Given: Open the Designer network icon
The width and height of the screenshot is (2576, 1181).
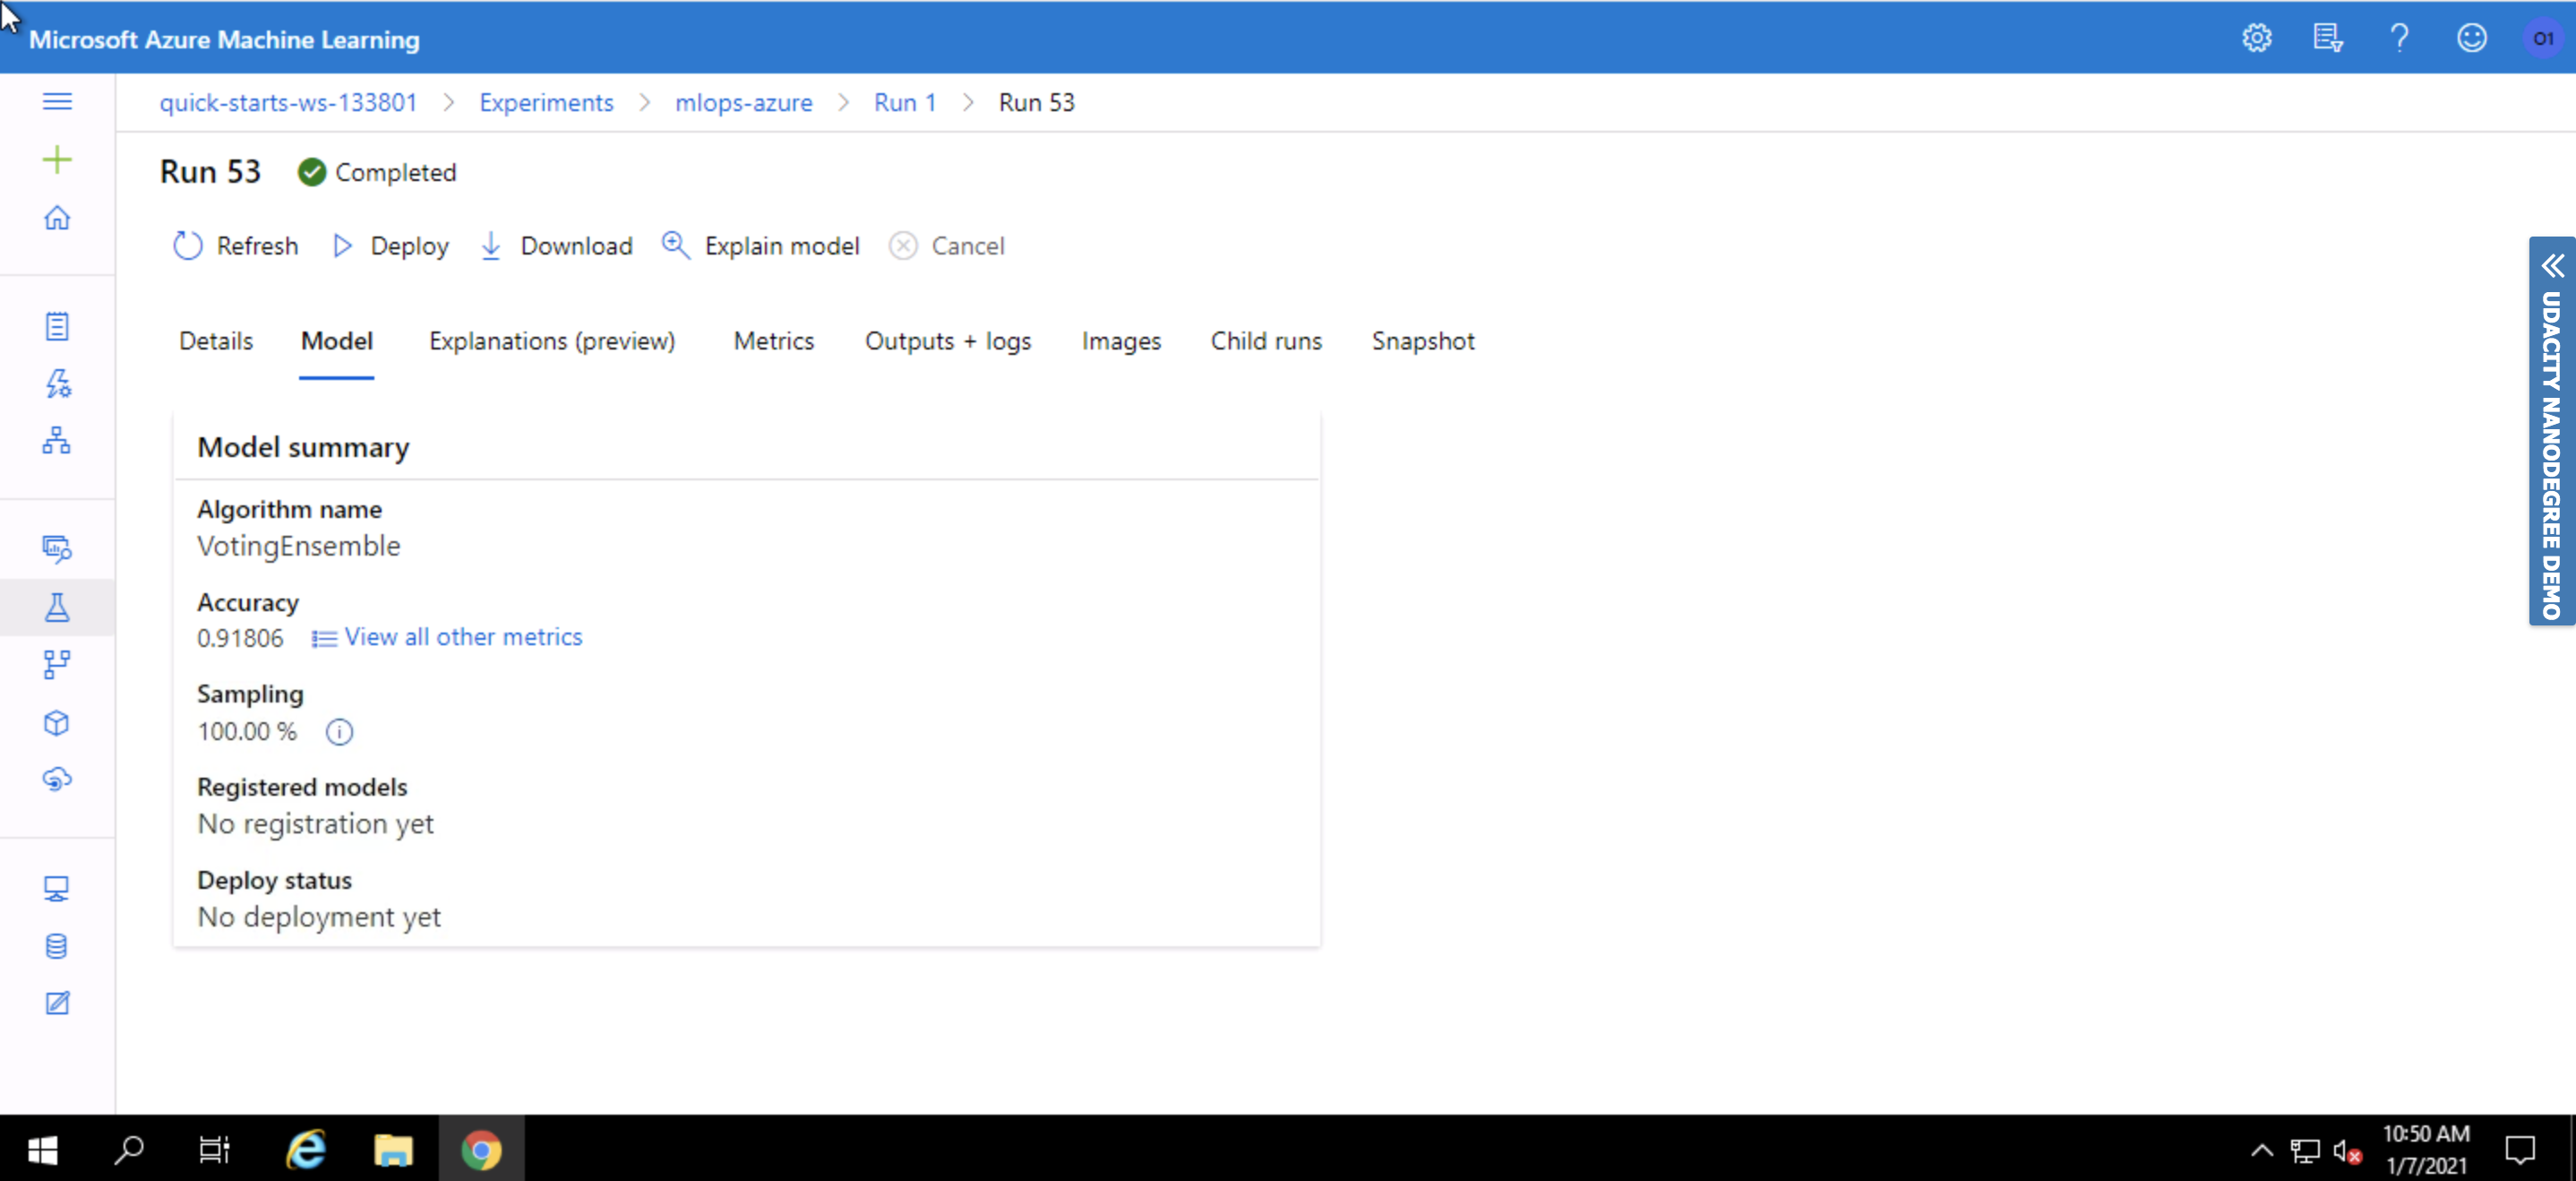Looking at the screenshot, I should pyautogui.click(x=57, y=440).
